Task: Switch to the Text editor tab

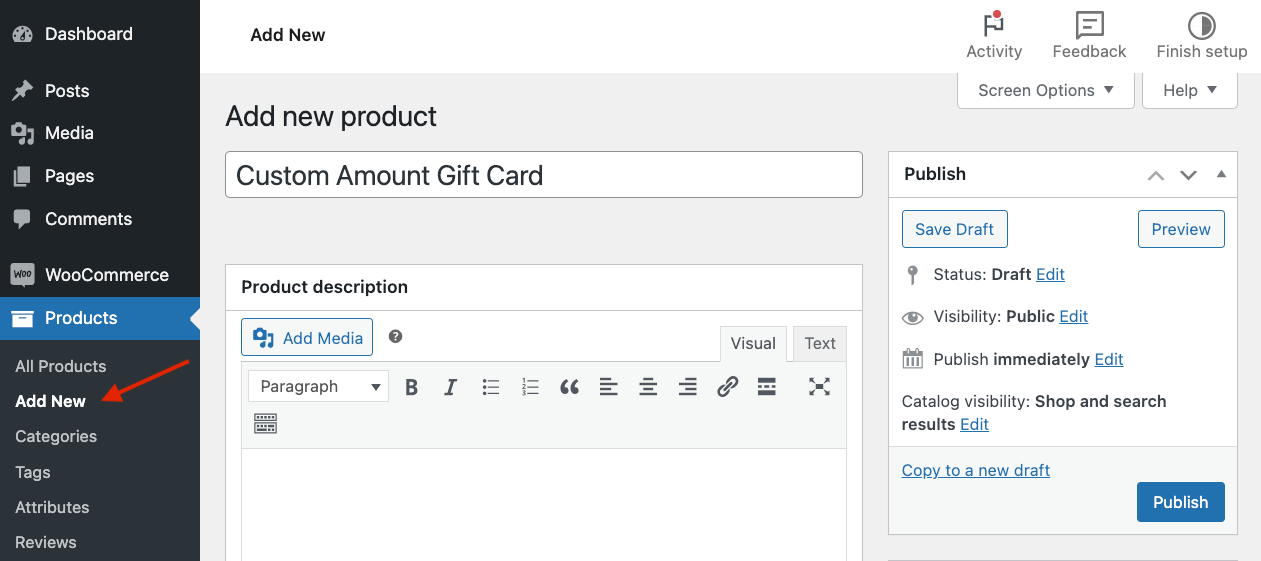Action: click(820, 343)
